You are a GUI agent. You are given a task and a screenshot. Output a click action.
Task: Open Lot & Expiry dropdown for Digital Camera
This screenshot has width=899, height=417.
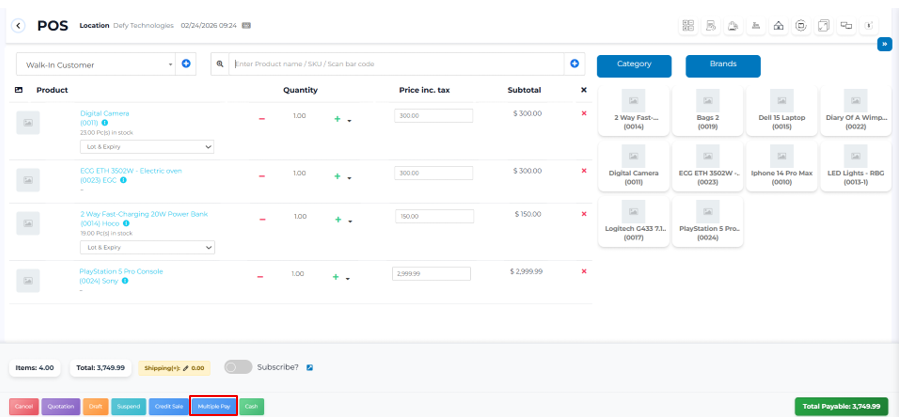point(147,147)
